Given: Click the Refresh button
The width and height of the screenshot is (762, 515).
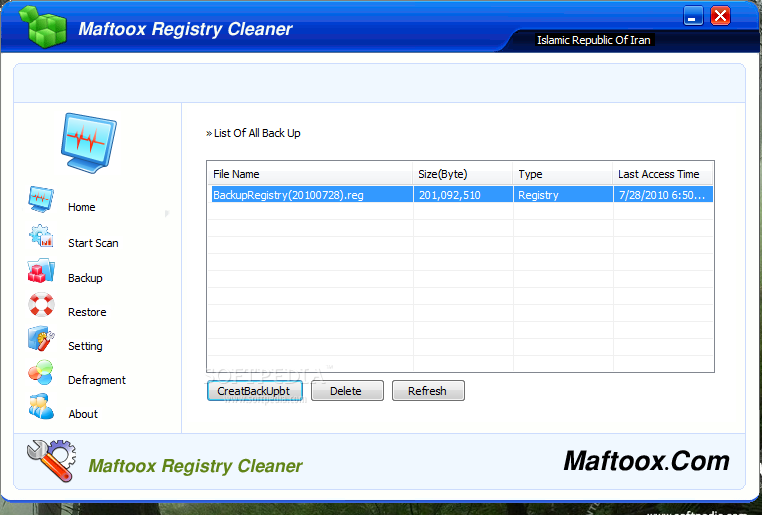Looking at the screenshot, I should (428, 391).
